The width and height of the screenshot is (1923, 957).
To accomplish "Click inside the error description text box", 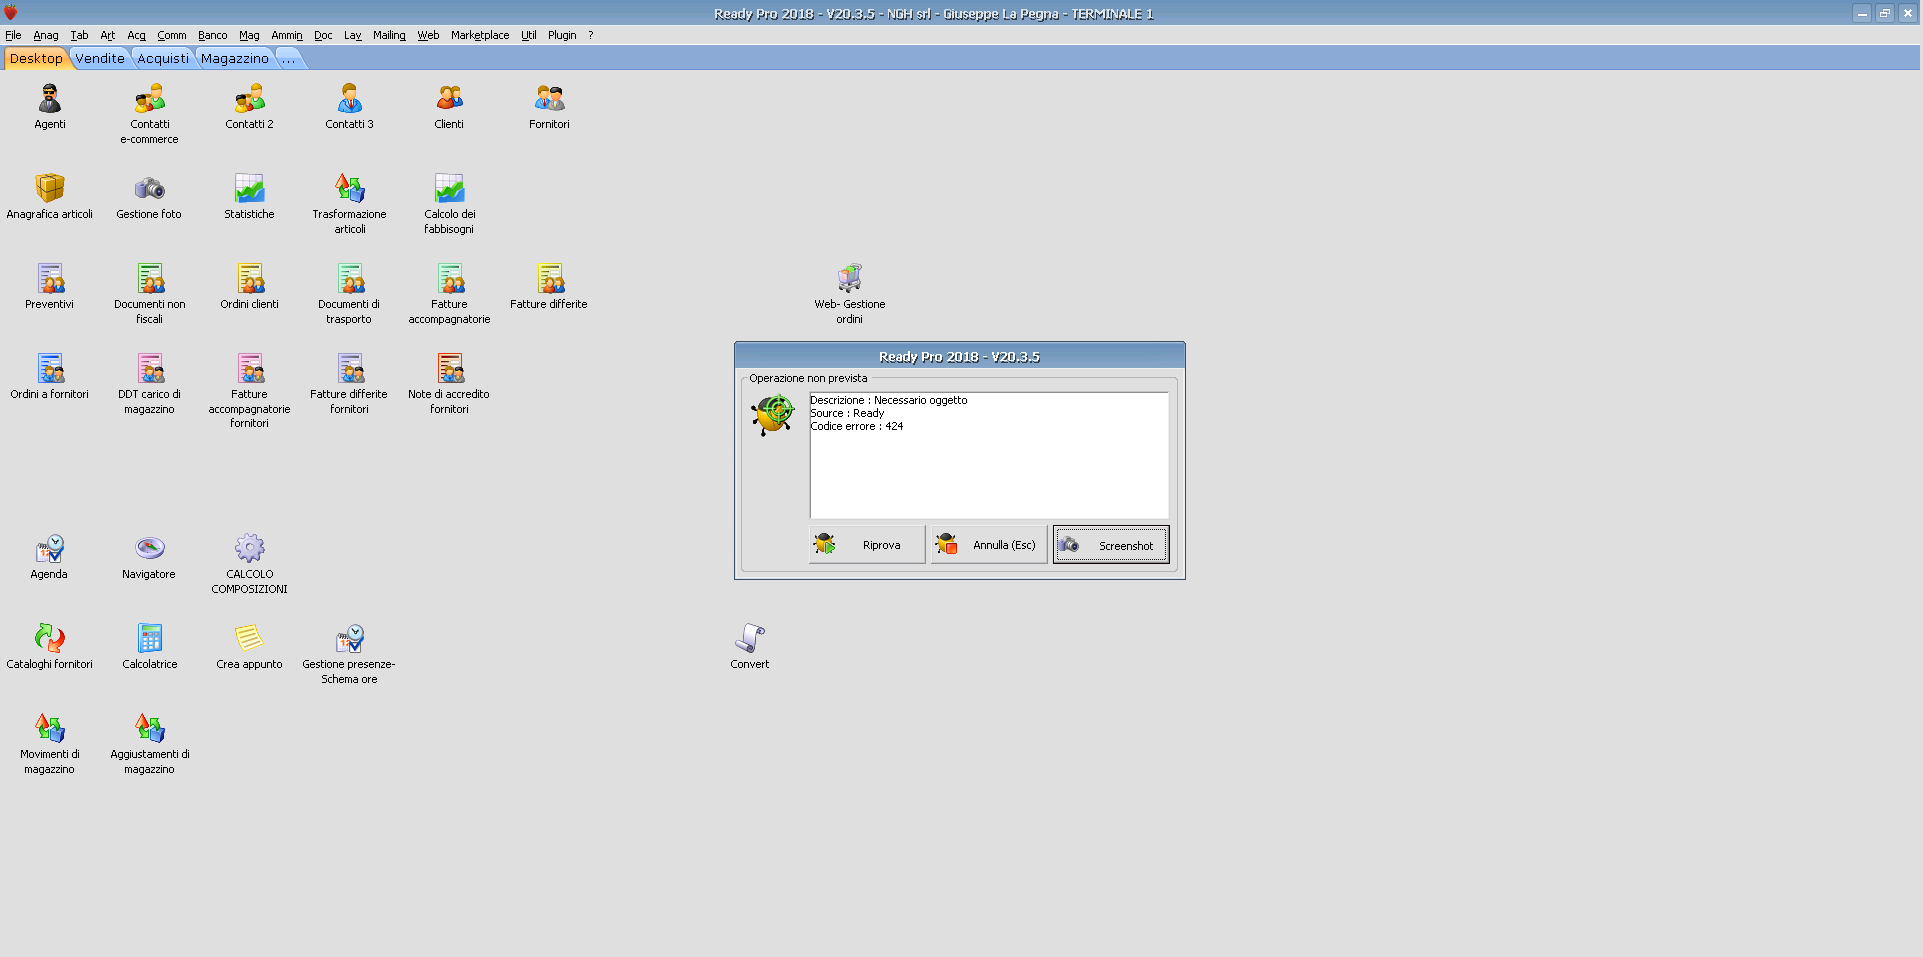I will click(x=989, y=455).
